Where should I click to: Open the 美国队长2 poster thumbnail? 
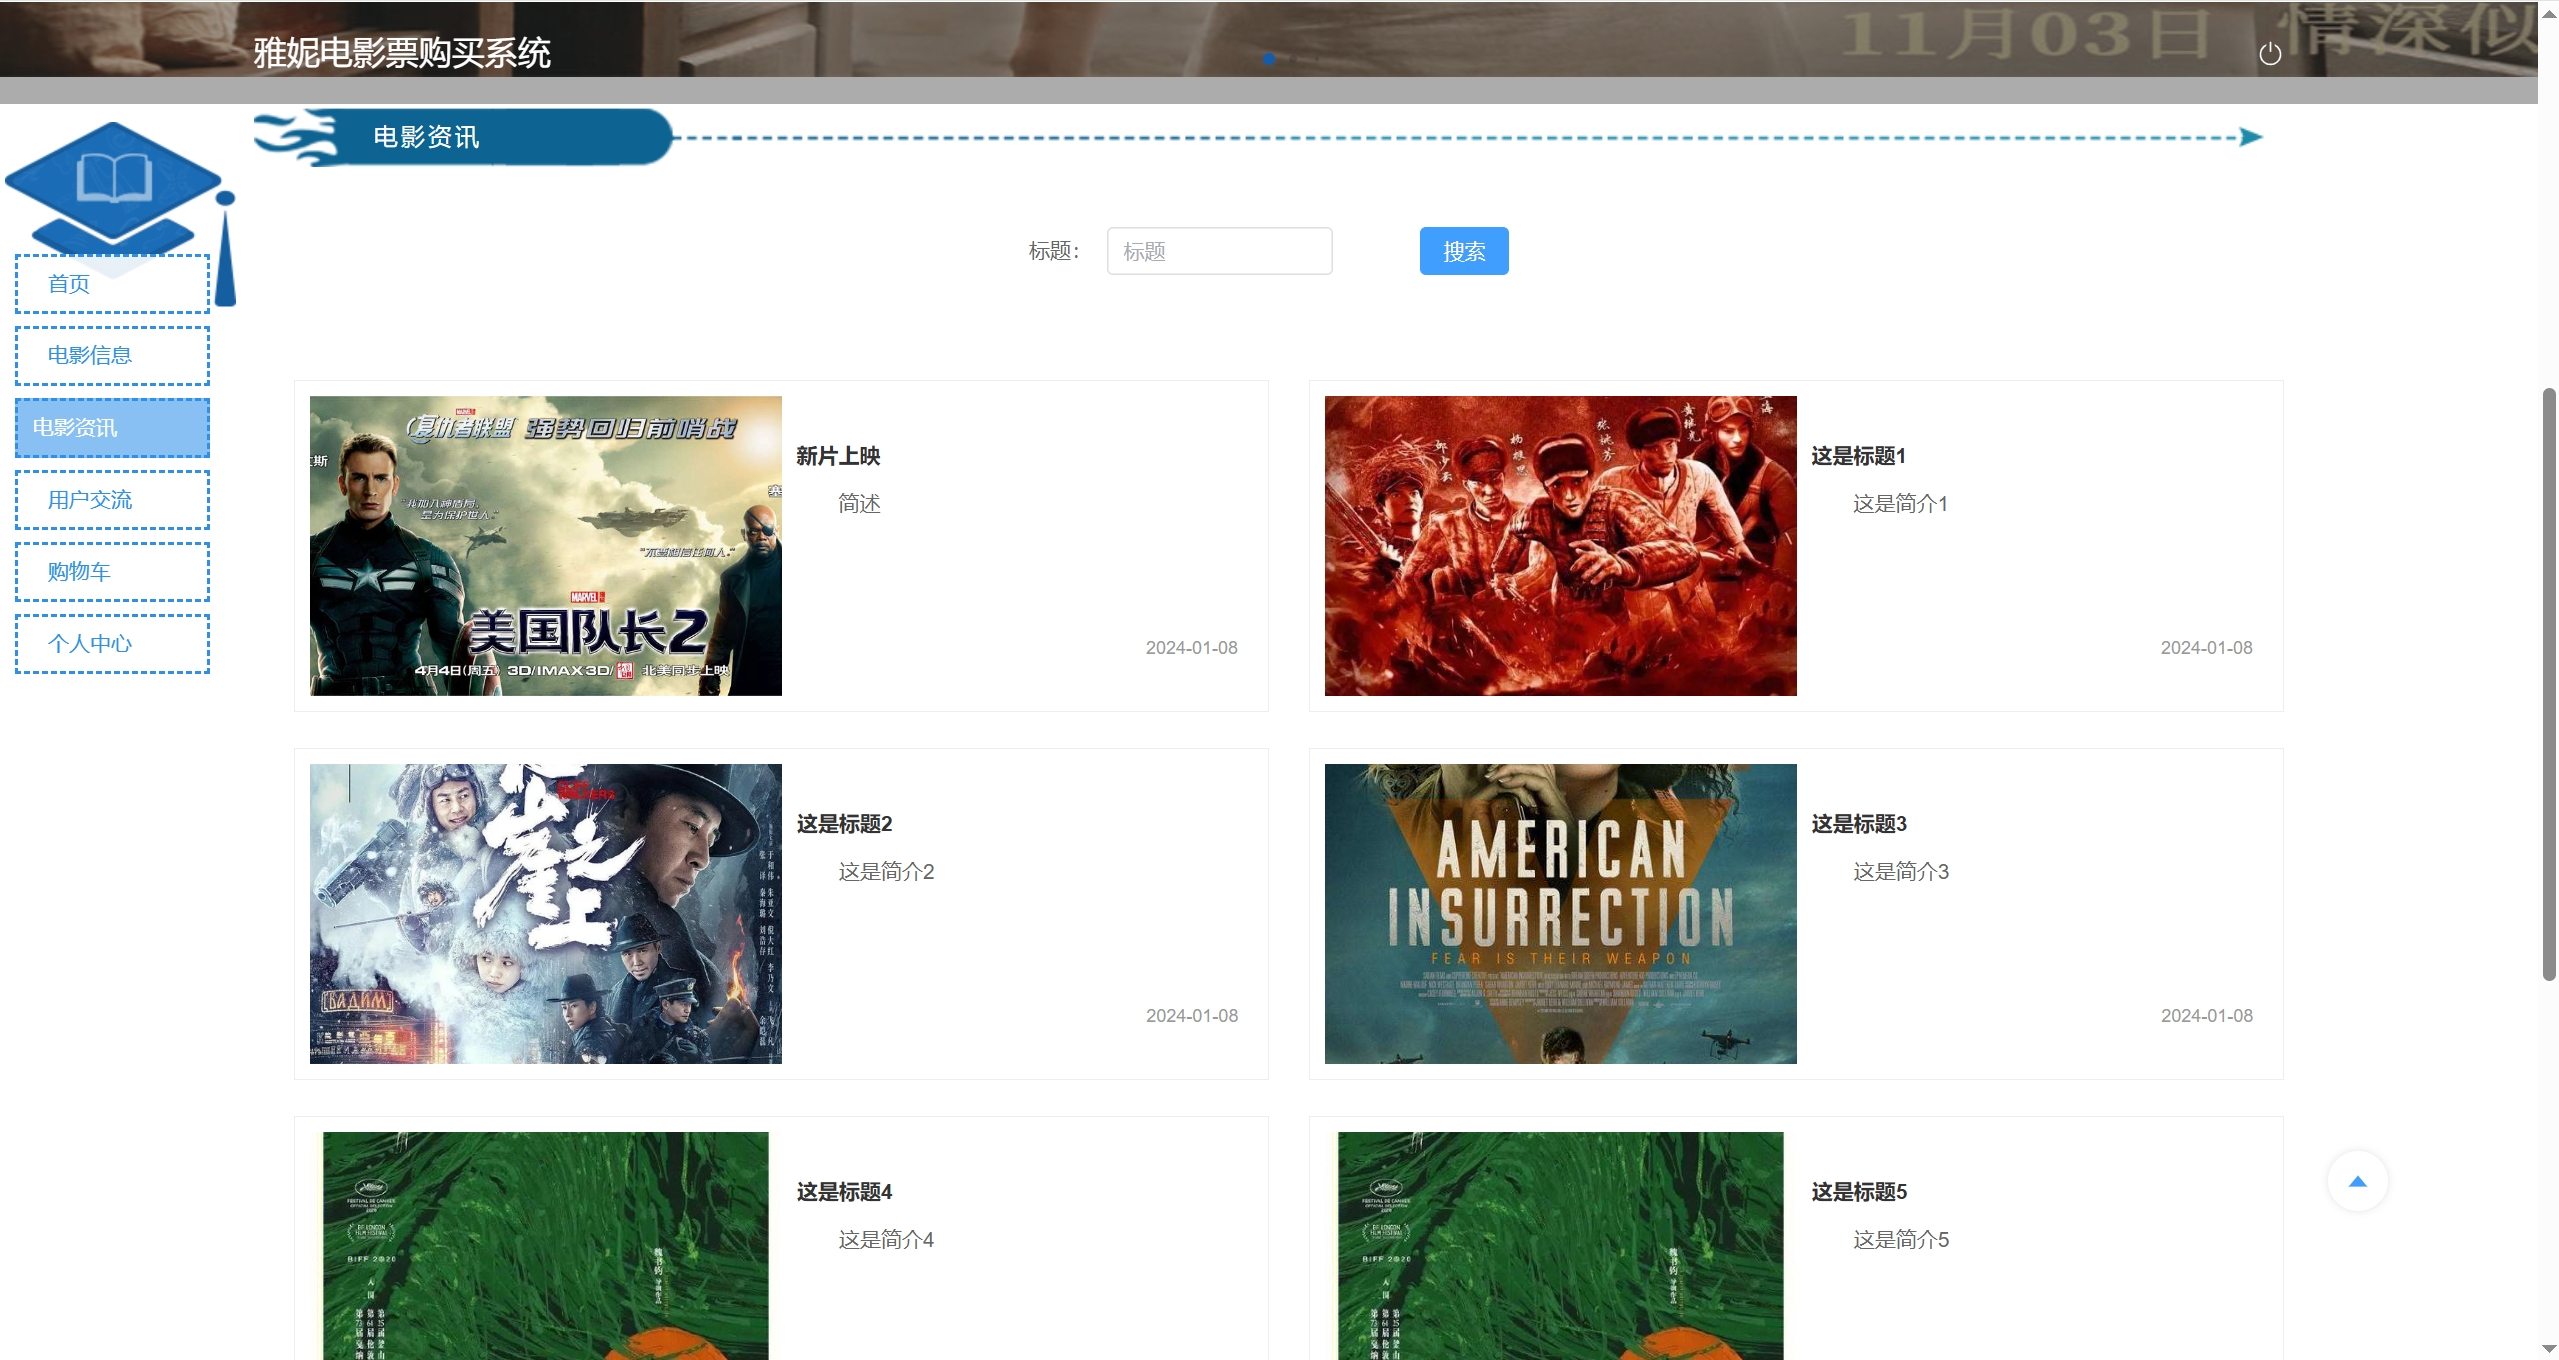[x=546, y=546]
